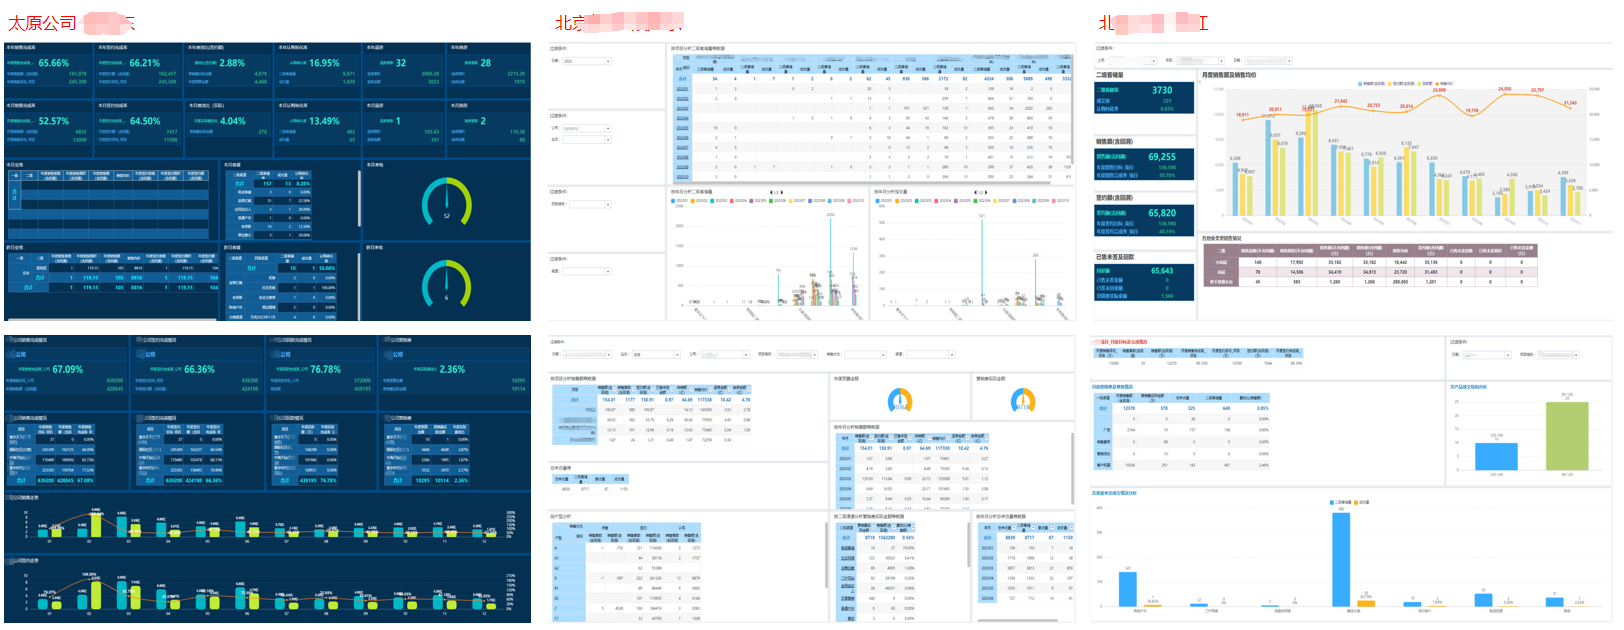Click previous-page arrow of 按年月分析成交量 legend
Image resolution: width=1624 pixels, height=630 pixels.
point(975,192)
